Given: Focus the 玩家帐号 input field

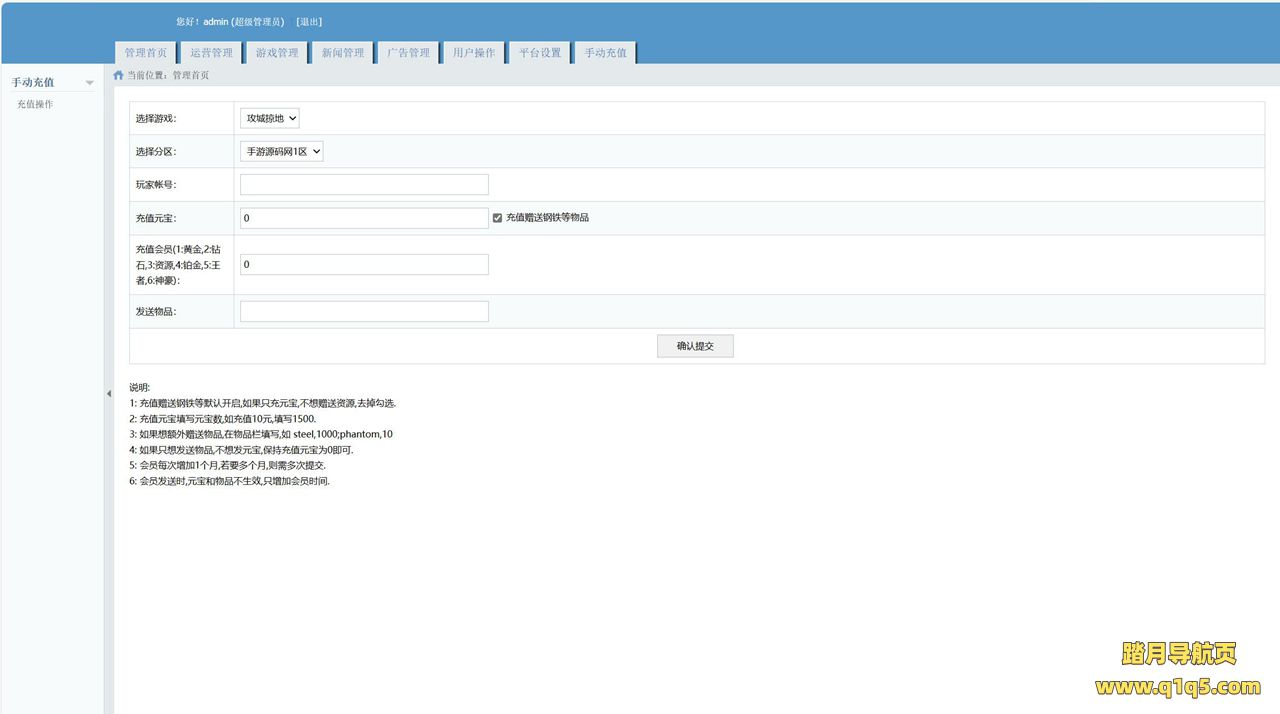Looking at the screenshot, I should (x=364, y=185).
